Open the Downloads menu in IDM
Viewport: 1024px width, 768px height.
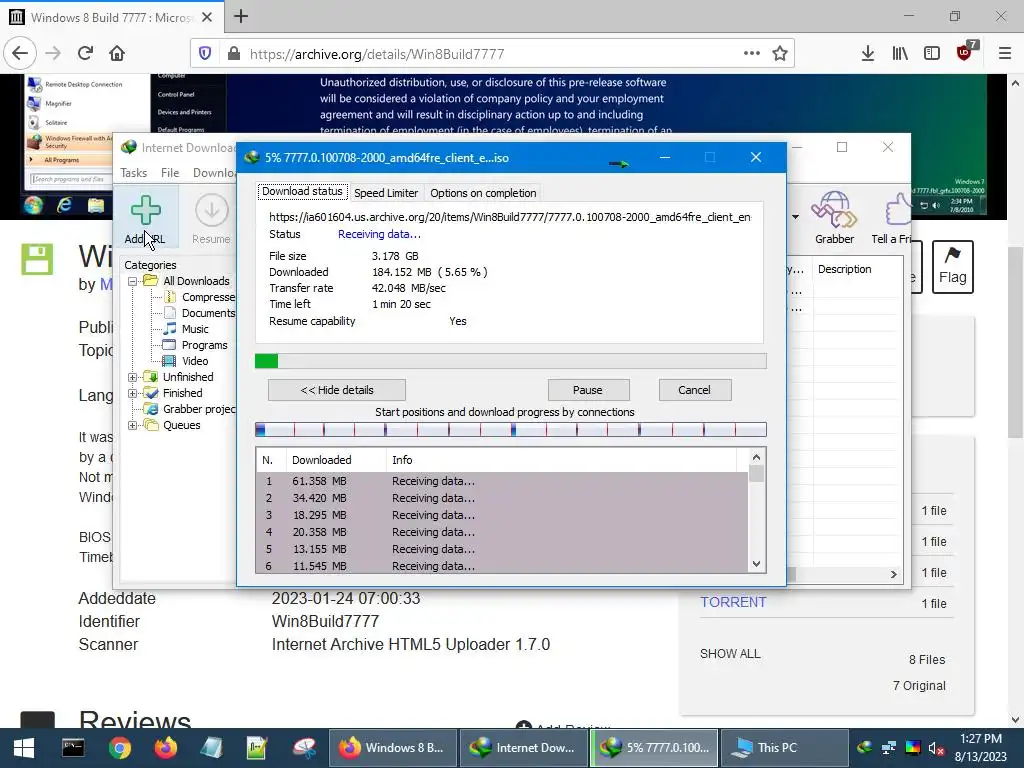click(x=214, y=173)
